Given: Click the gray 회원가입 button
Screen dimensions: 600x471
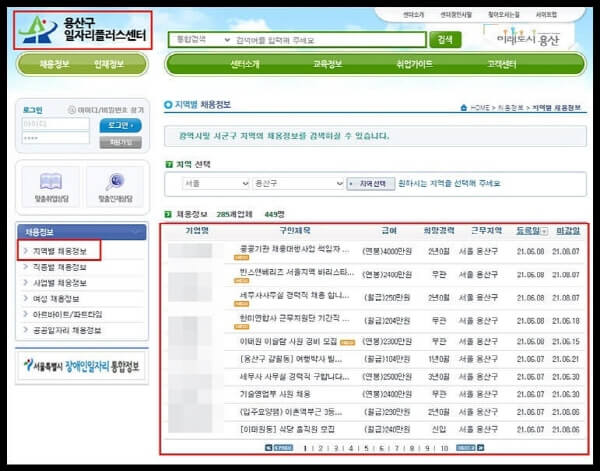Looking at the screenshot, I should pyautogui.click(x=121, y=142).
